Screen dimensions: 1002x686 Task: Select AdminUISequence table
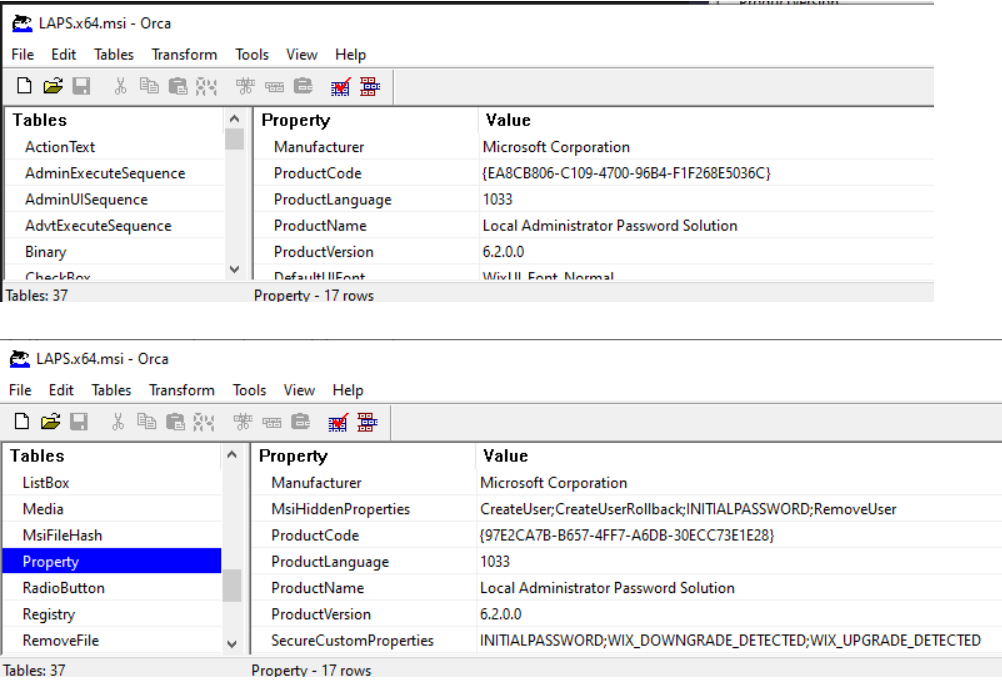[x=86, y=199]
